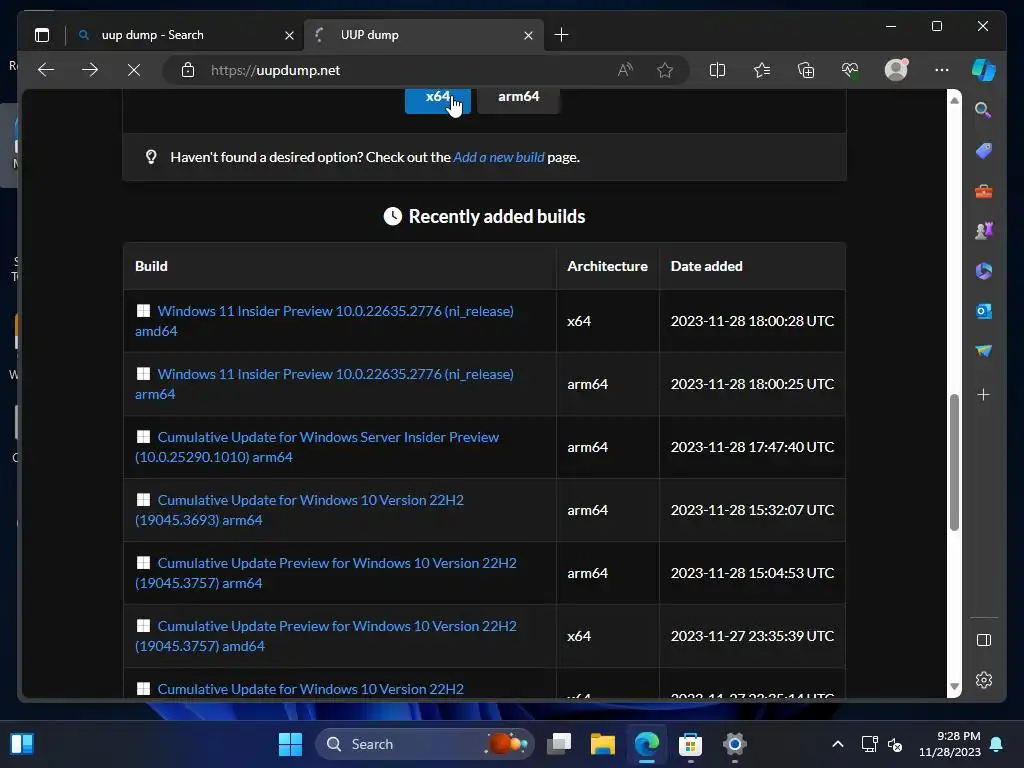The width and height of the screenshot is (1024, 768).
Task: Open sidebar Search icon
Action: click(x=983, y=110)
